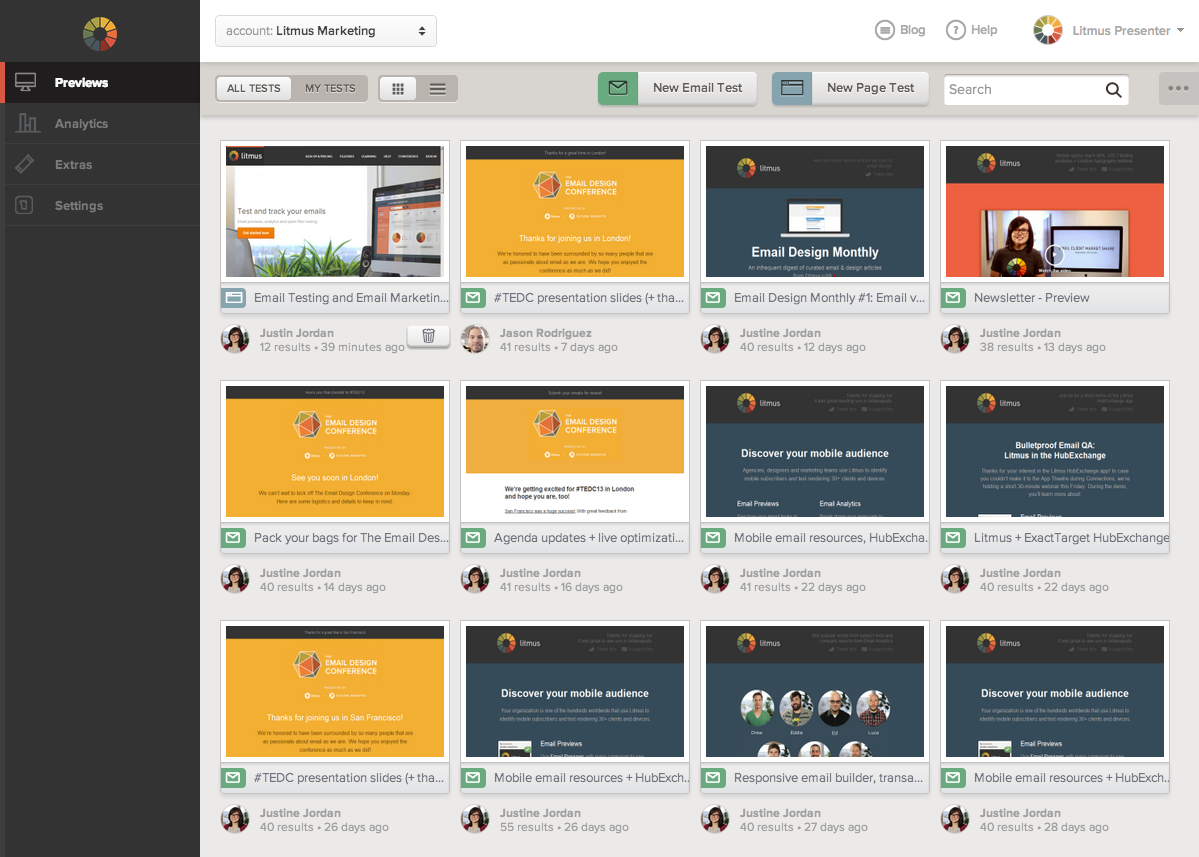Open the Email Design Monthly thumbnail
This screenshot has width=1199, height=857.
pyautogui.click(x=815, y=212)
